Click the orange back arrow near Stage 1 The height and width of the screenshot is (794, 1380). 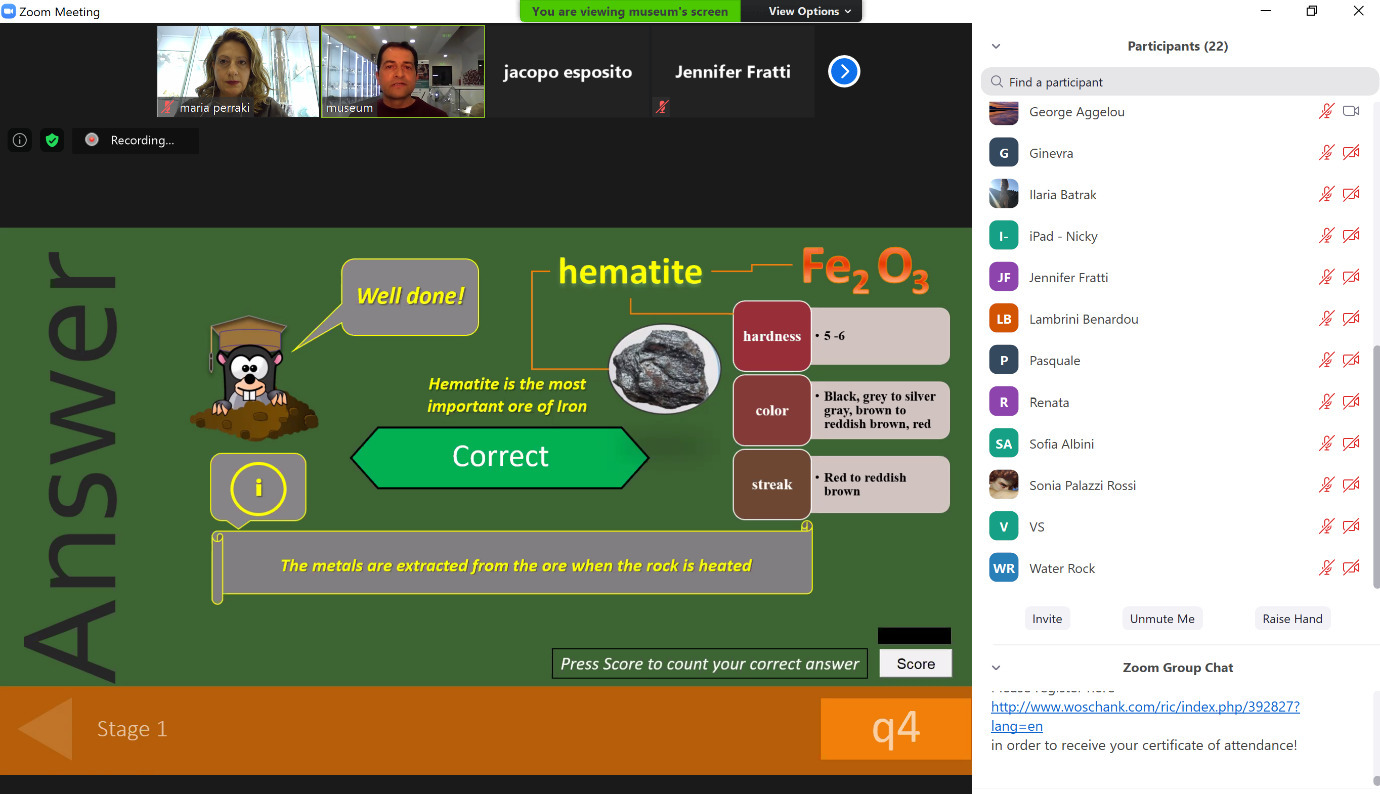coord(46,729)
